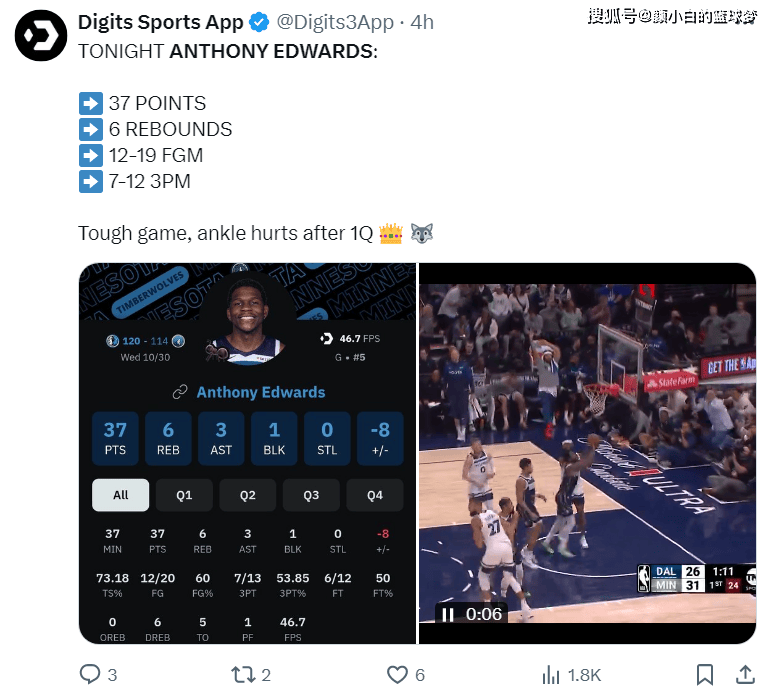Click the 37 PTS stat tile

tap(115, 439)
